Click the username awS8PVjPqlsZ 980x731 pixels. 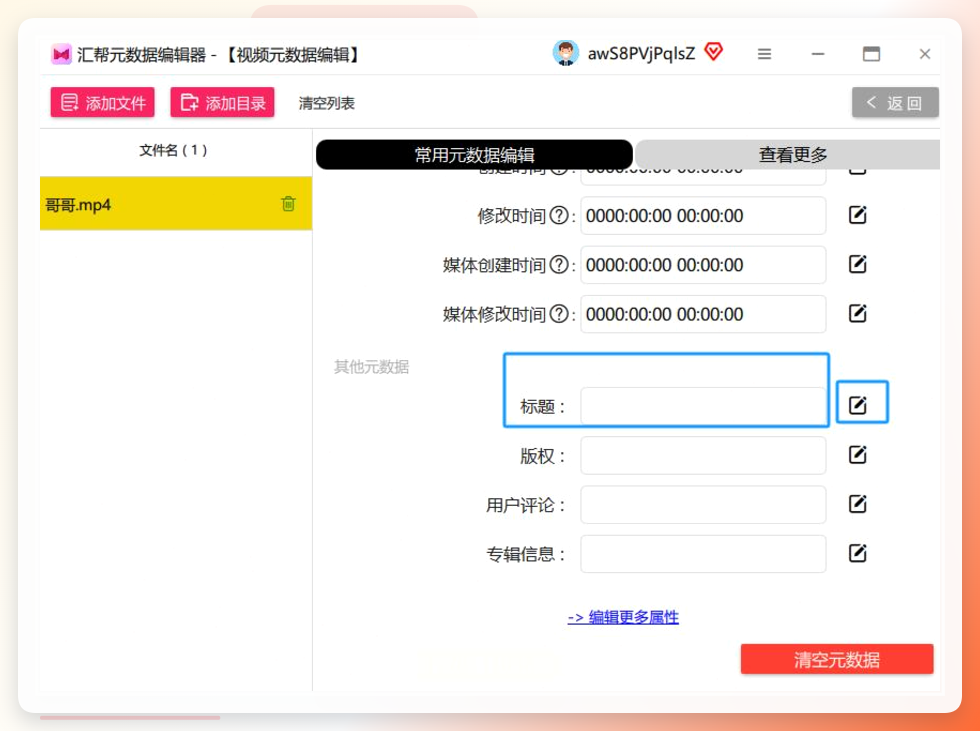pyautogui.click(x=641, y=54)
